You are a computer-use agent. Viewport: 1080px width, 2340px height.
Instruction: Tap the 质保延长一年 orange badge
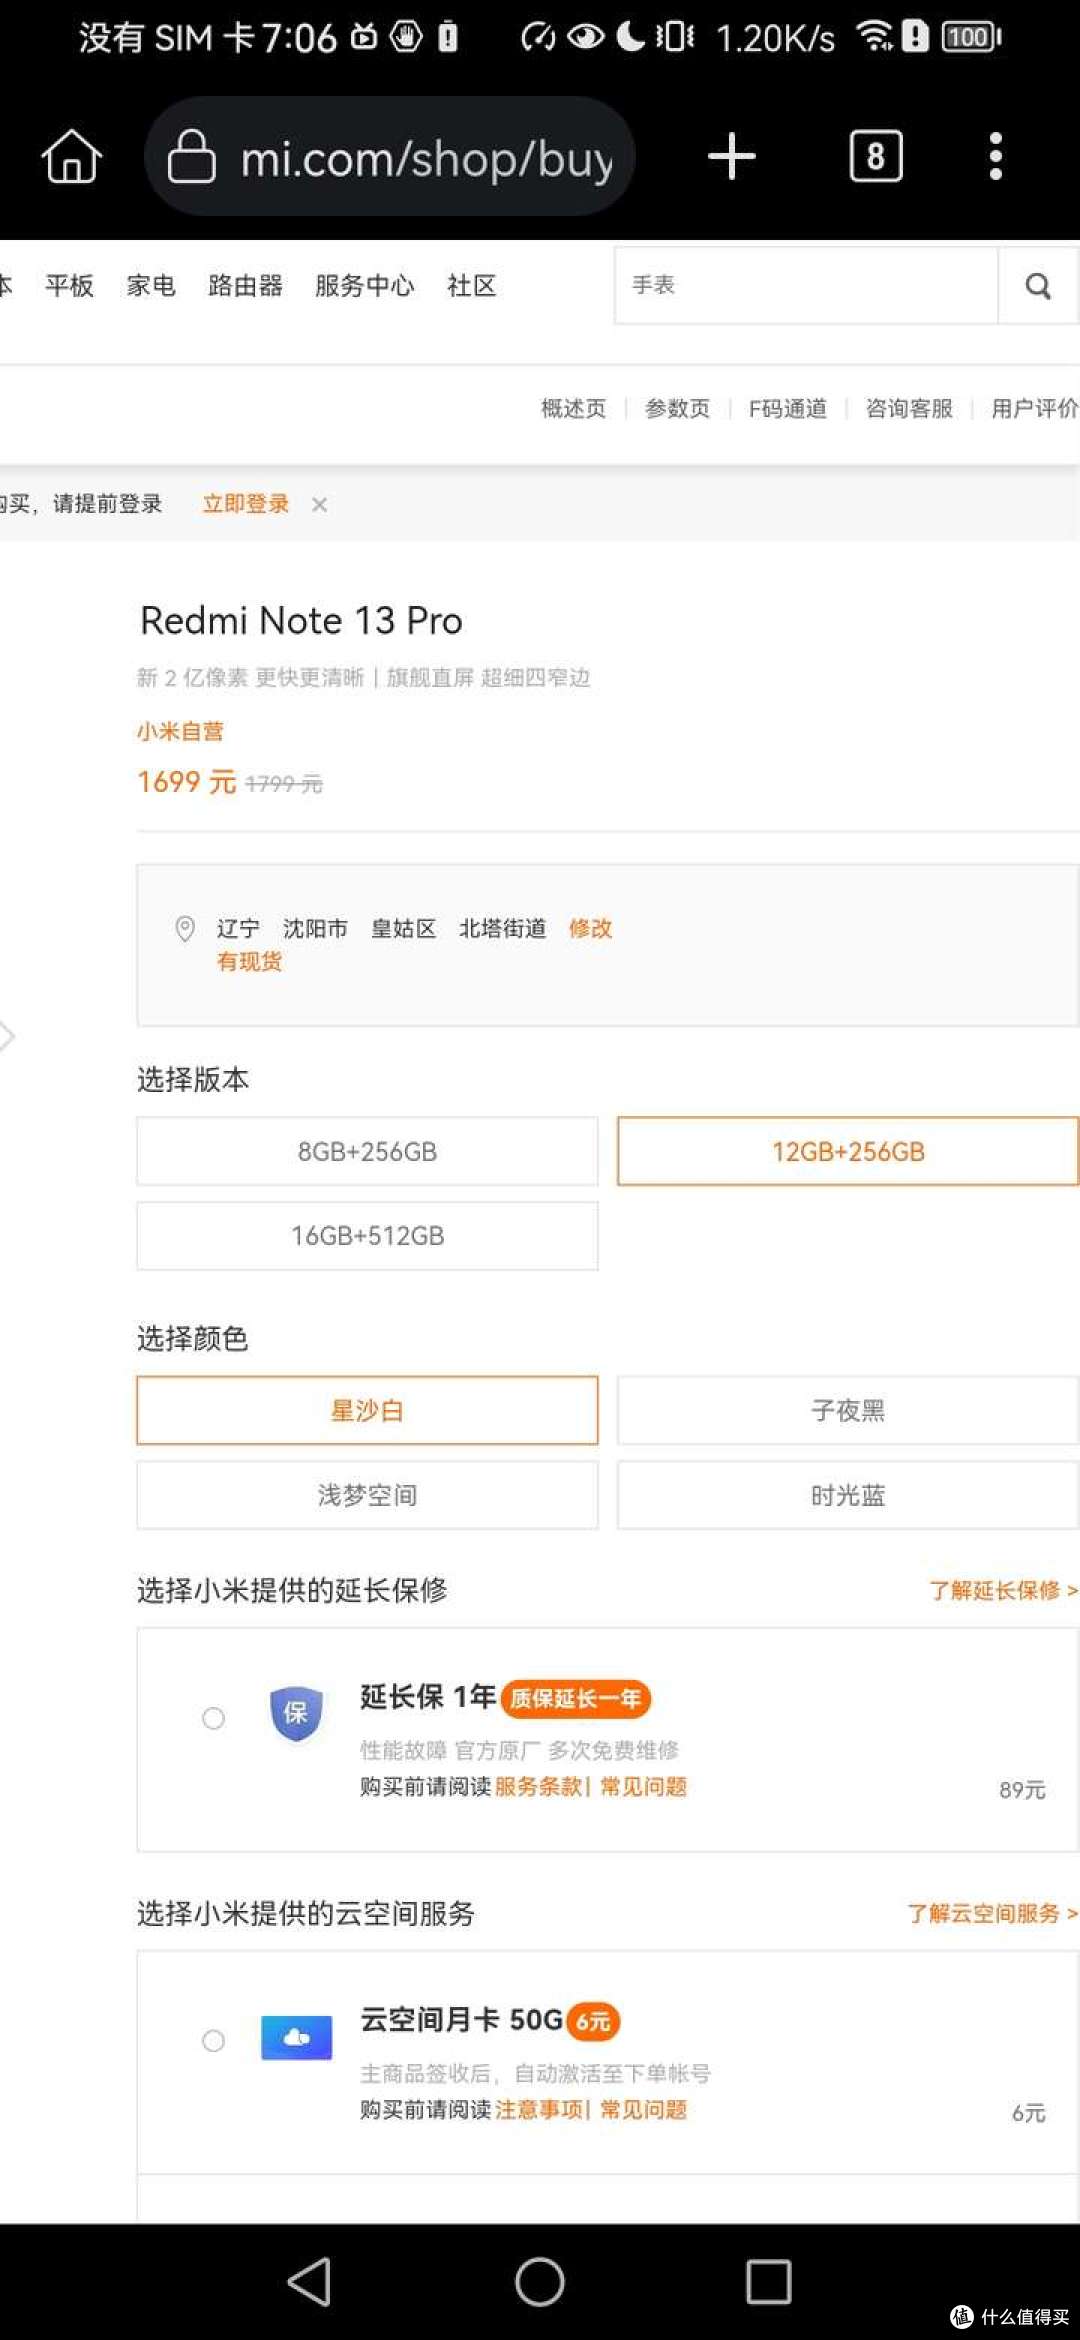tap(575, 1698)
